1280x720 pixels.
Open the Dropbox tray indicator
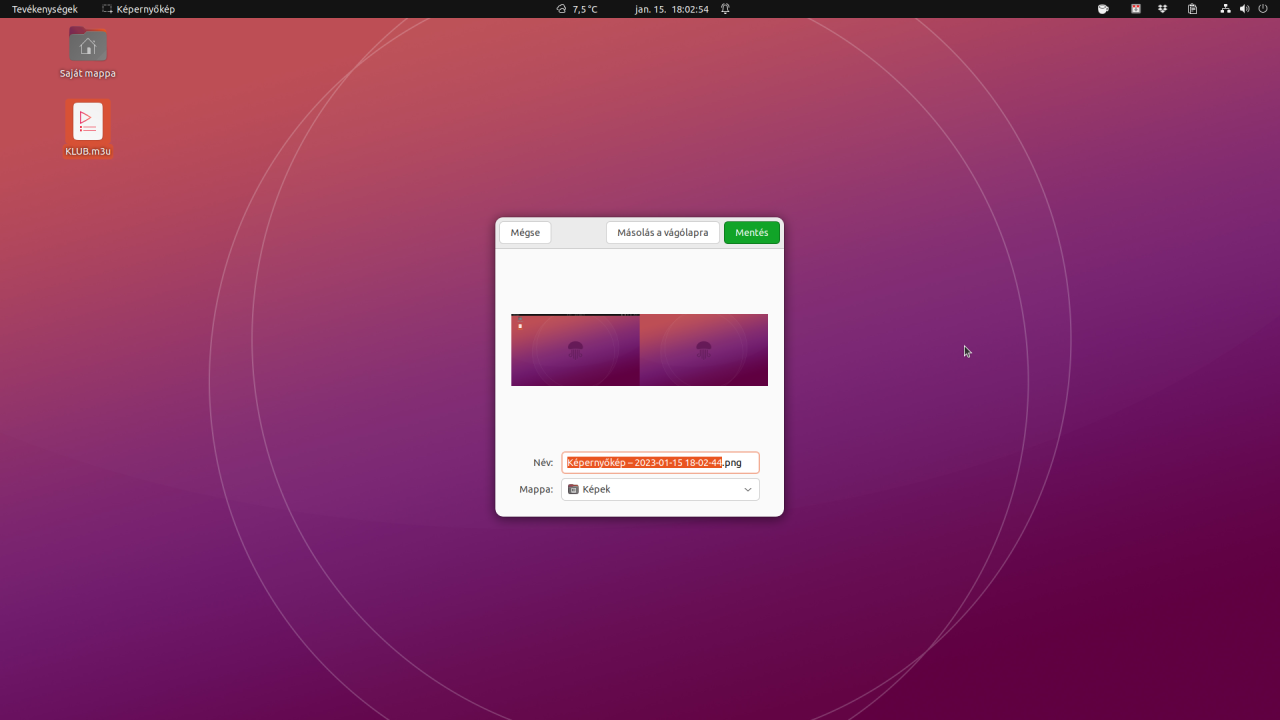point(1163,9)
